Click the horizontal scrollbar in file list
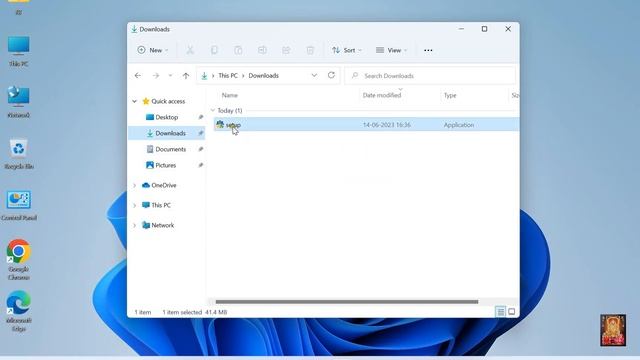The width and height of the screenshot is (640, 360). click(x=347, y=302)
